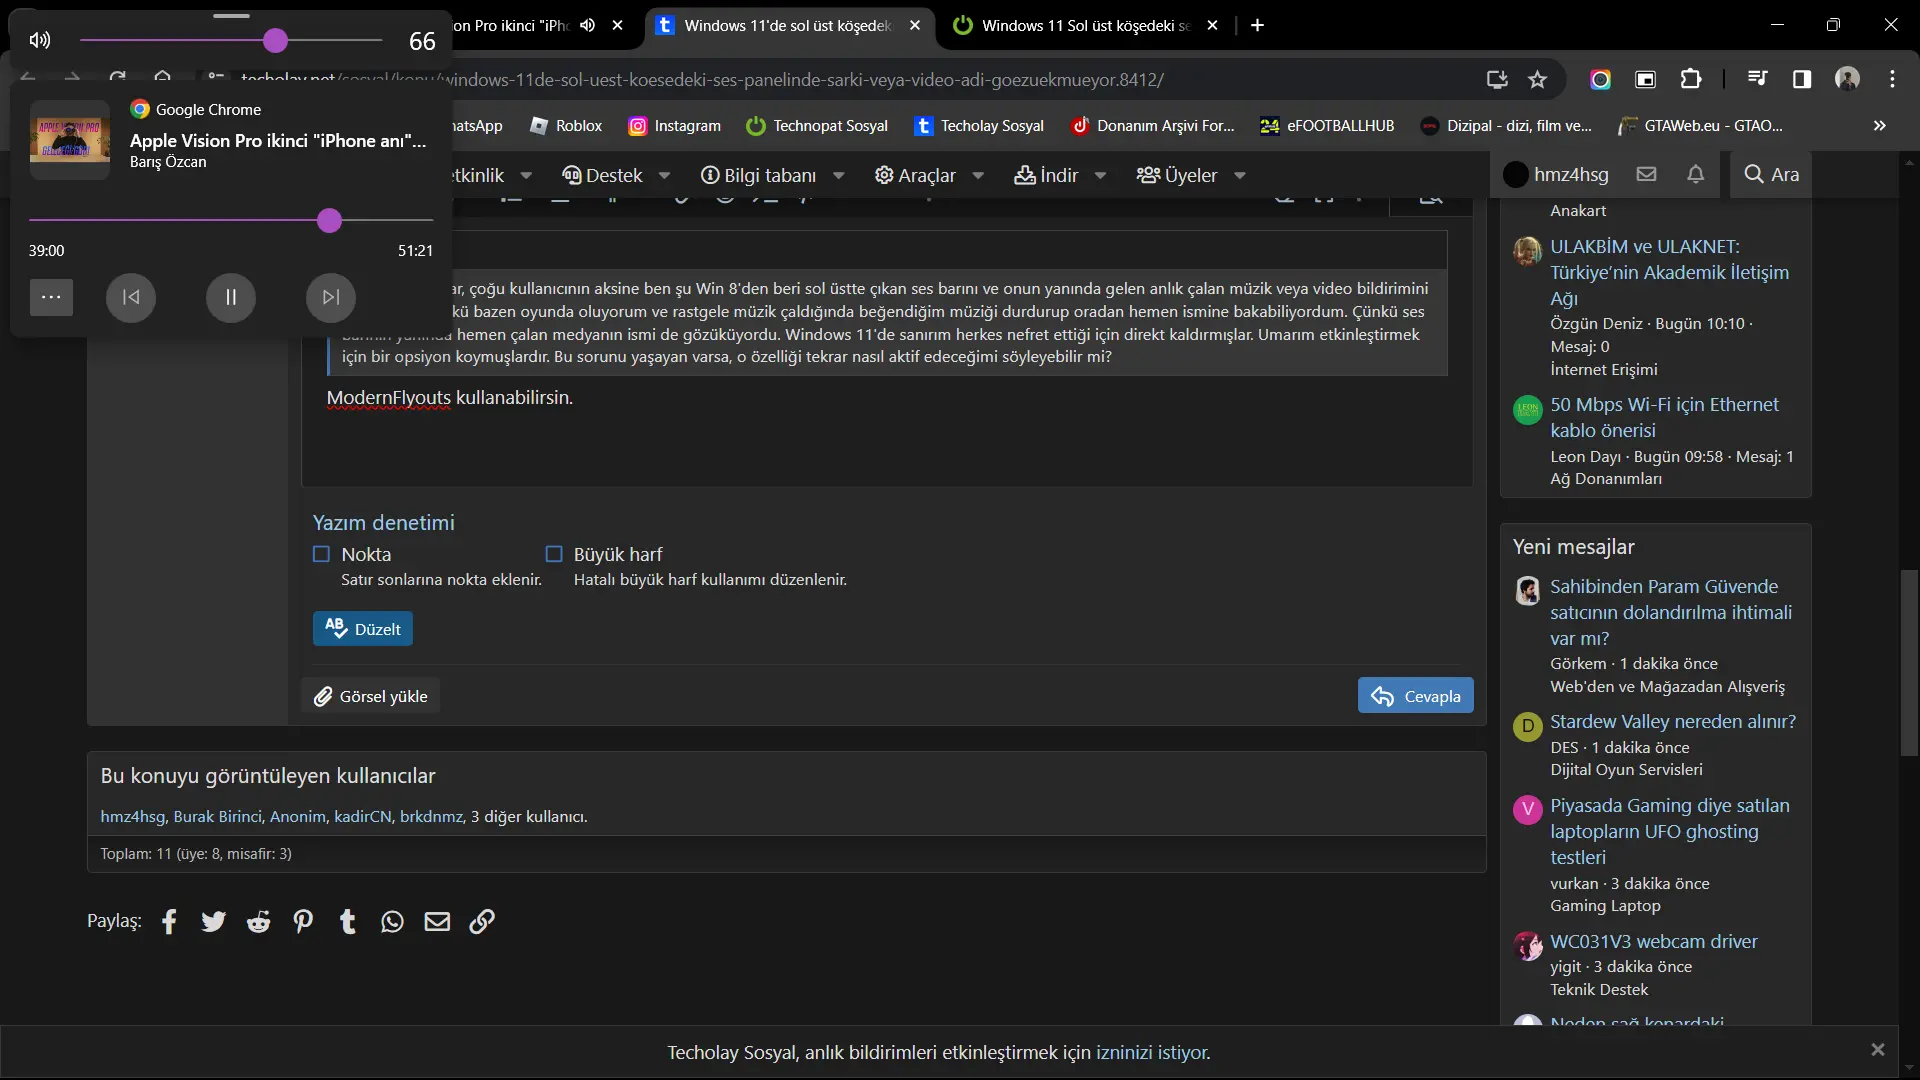Open the Ara search button

(x=1771, y=174)
